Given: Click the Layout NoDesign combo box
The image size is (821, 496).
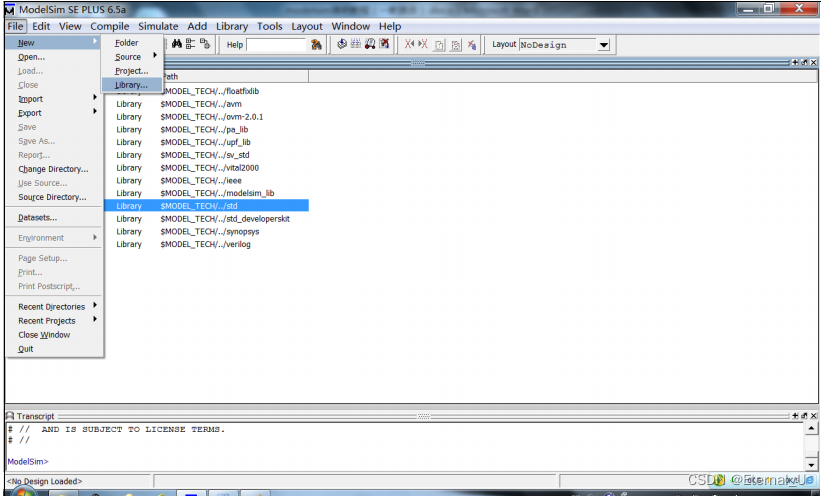Looking at the screenshot, I should pos(564,45).
